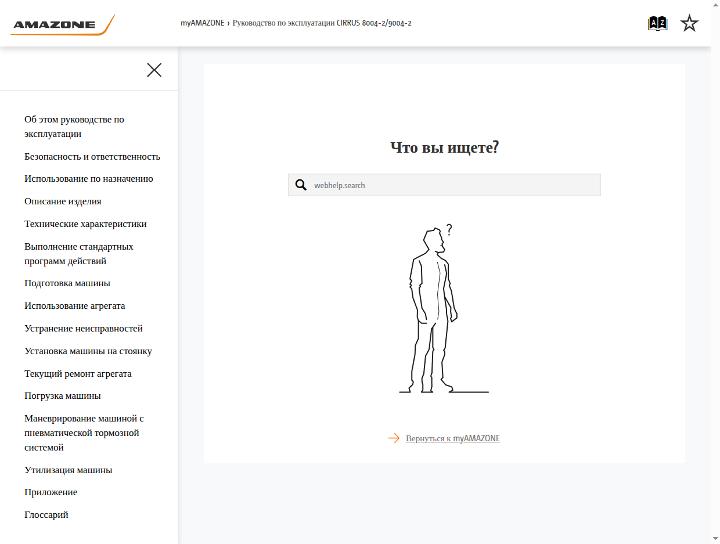This screenshot has width=720, height=544.
Task: Open Об этом руководстве по эксплуатации section
Action: tap(74, 127)
